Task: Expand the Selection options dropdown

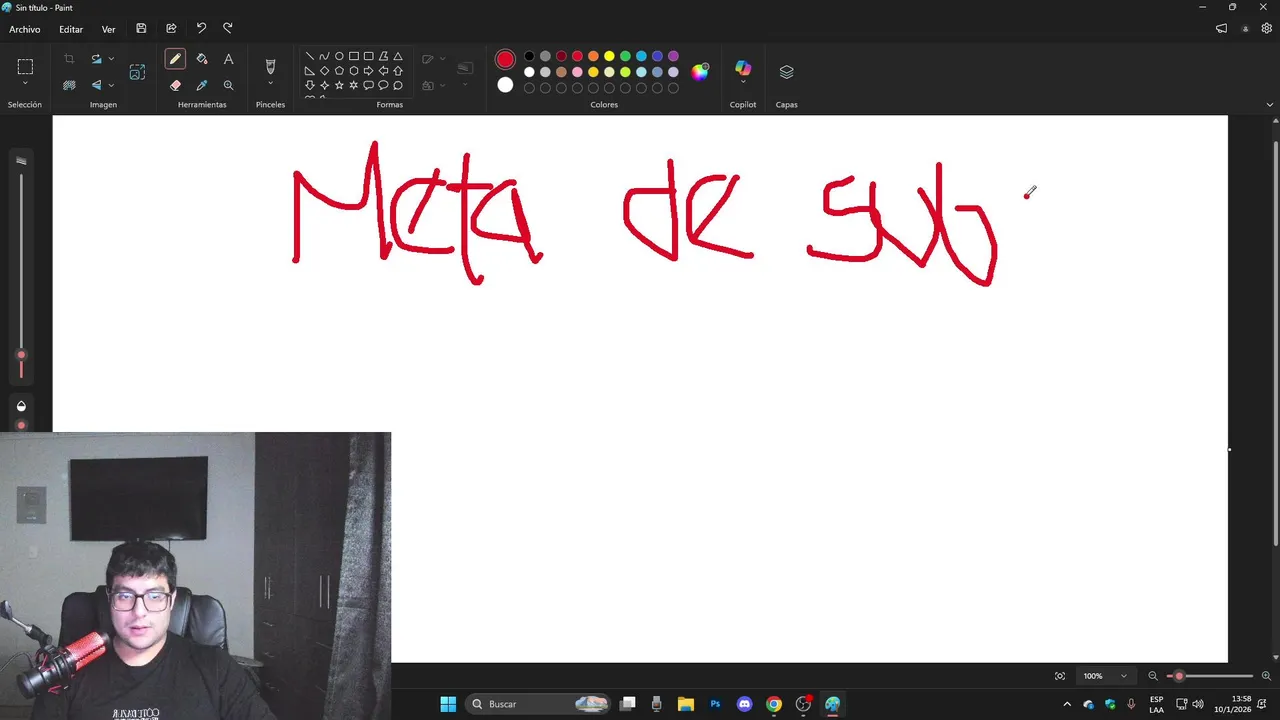Action: (x=25, y=85)
